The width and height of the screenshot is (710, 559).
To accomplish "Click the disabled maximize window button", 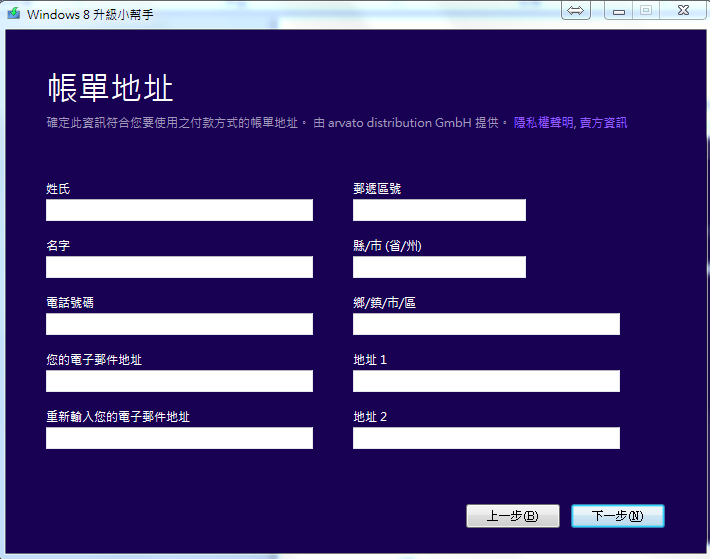I will pyautogui.click(x=646, y=10).
